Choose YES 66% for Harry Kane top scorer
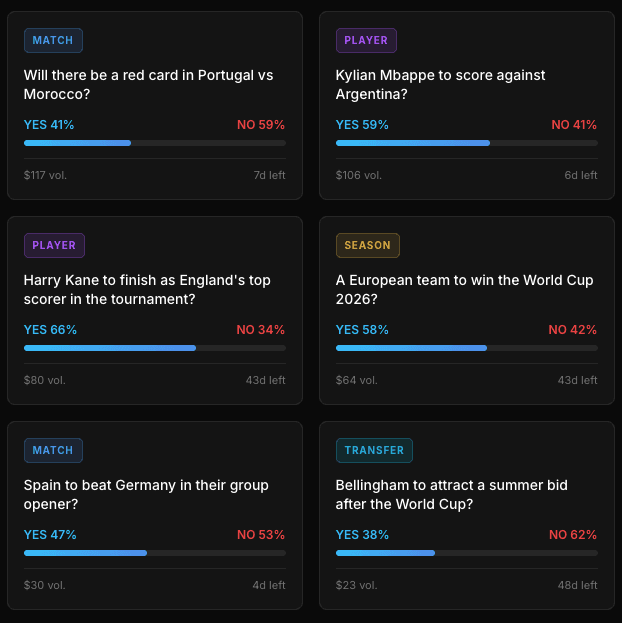This screenshot has width=622, height=623. coord(50,330)
